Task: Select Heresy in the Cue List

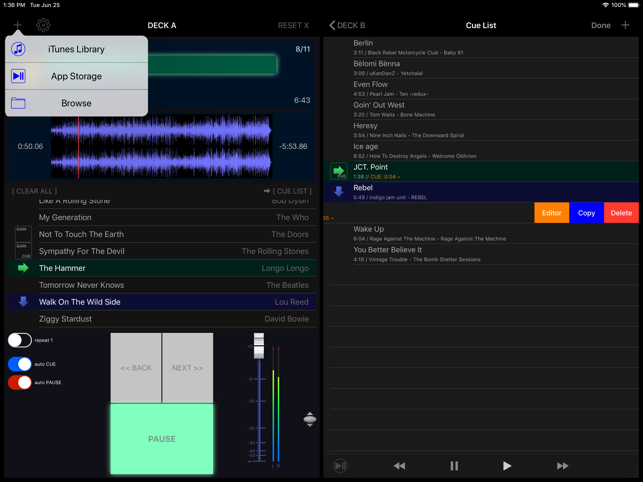Action: point(481,130)
